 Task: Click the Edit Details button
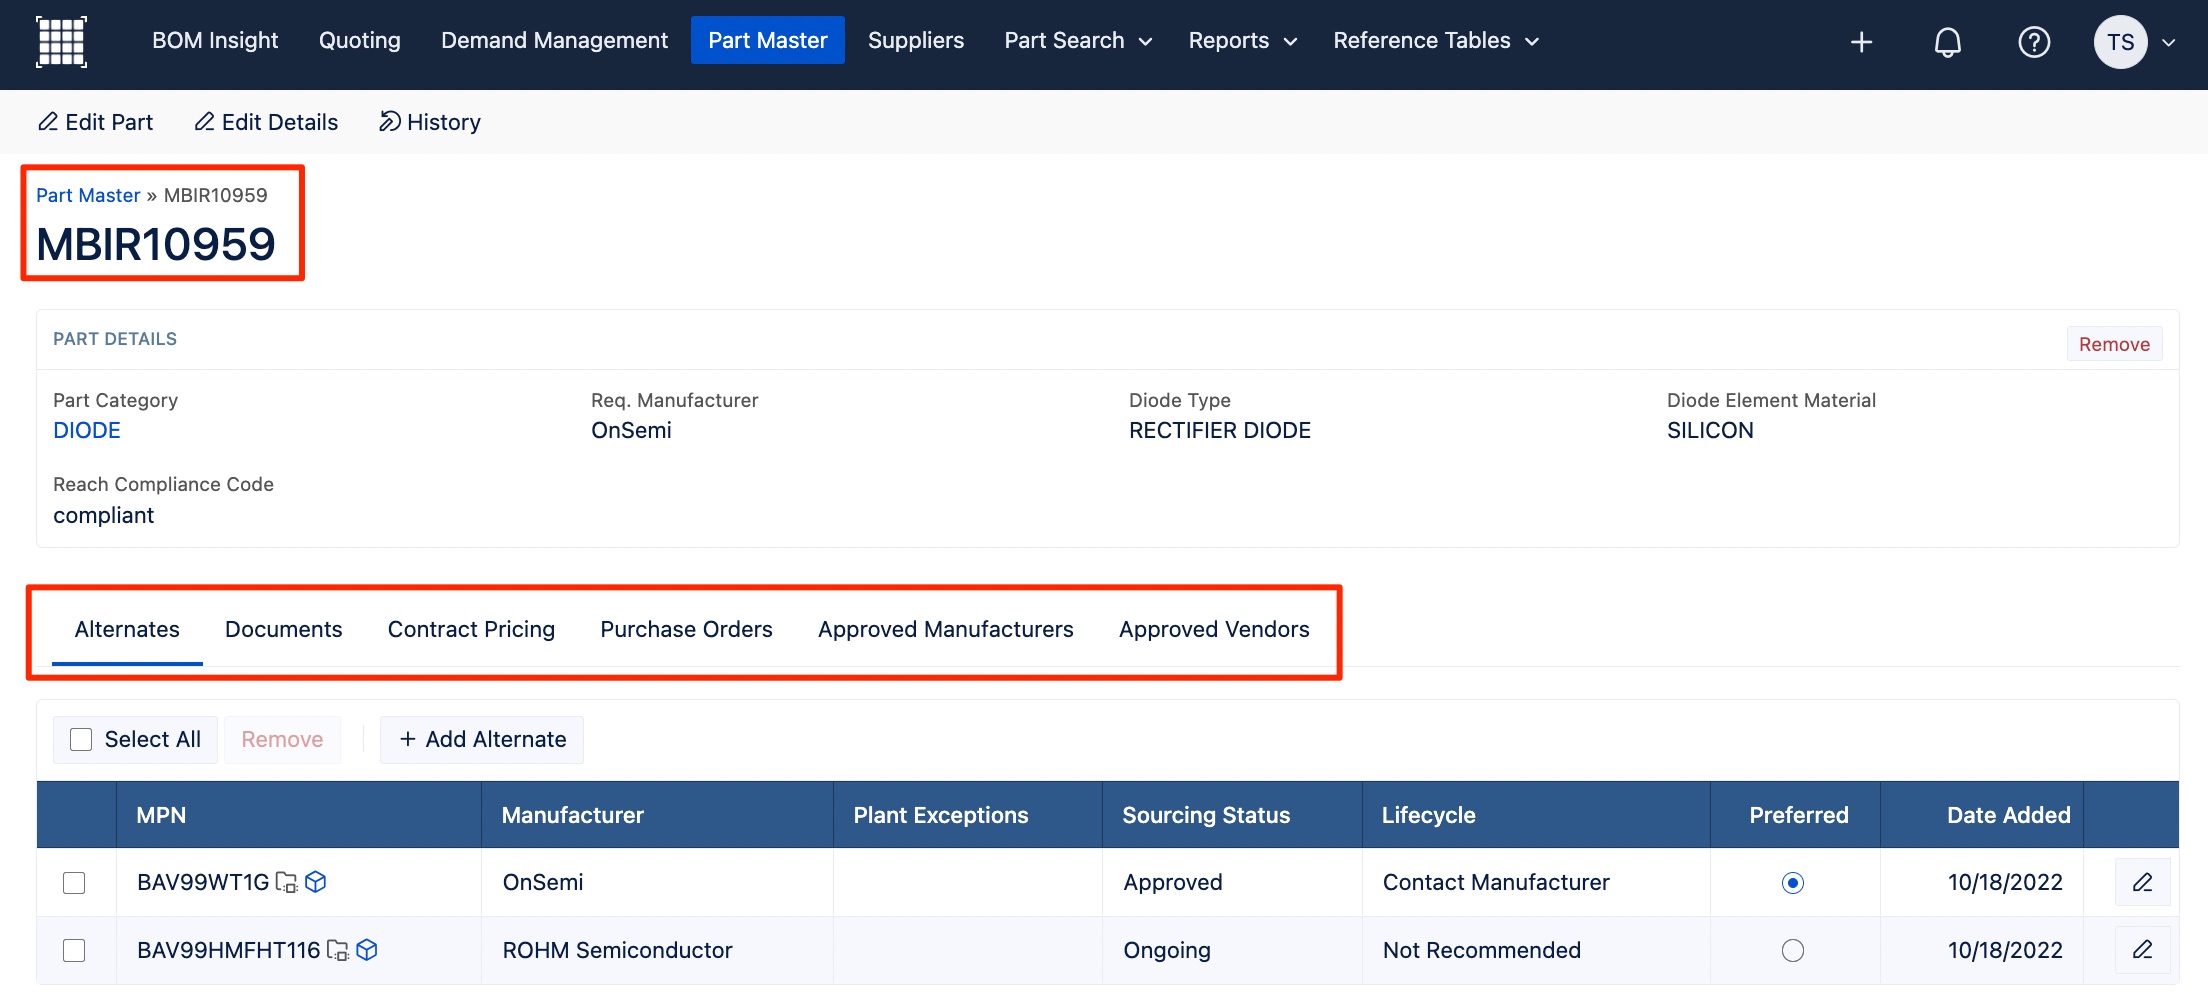pos(266,122)
